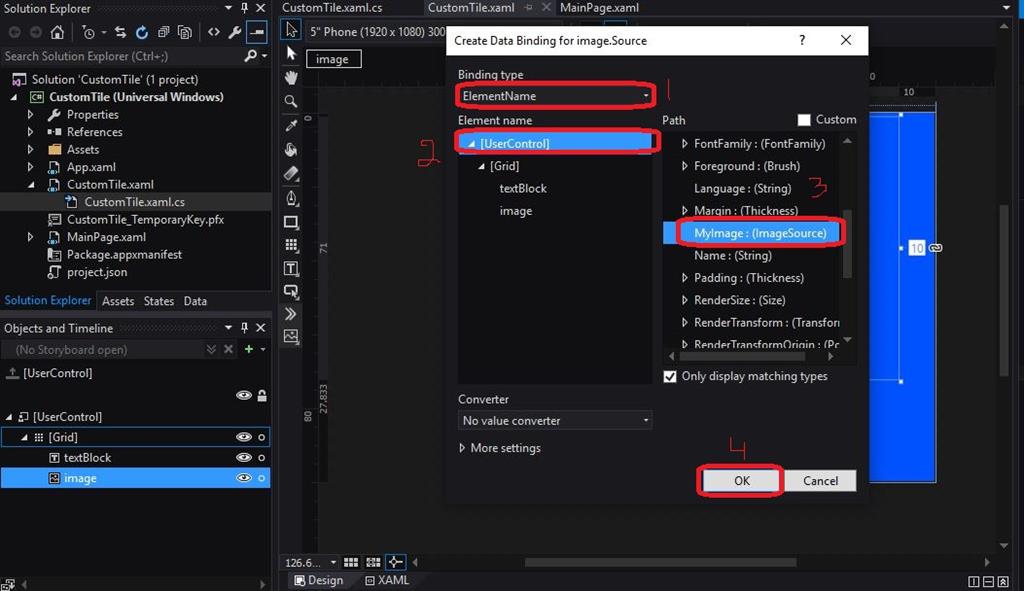Click the Show All Files icon

(x=185, y=32)
